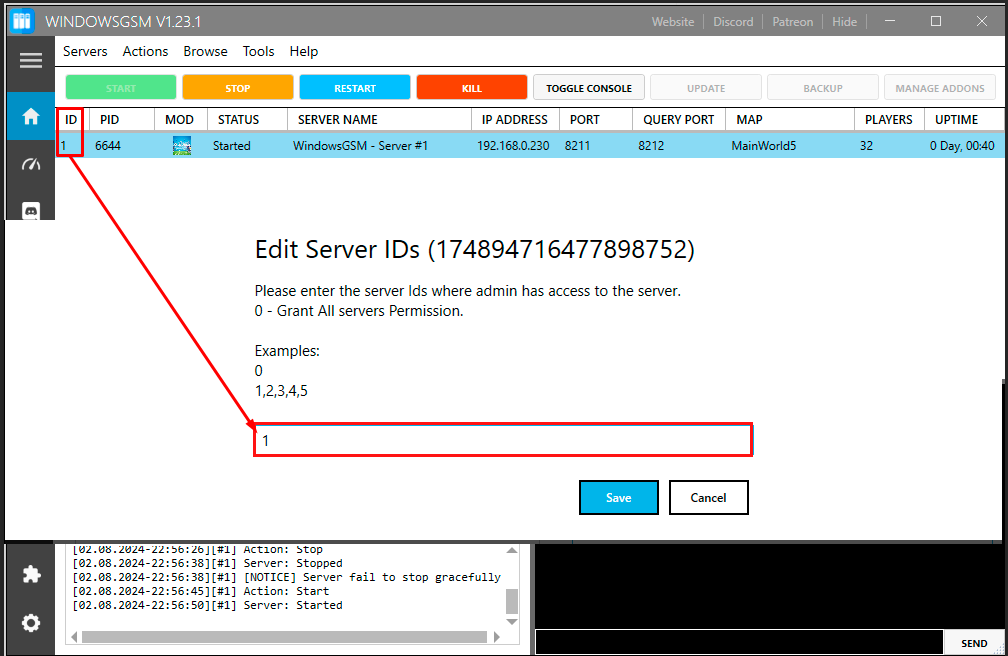Minimize the WindowsGSM window
This screenshot has width=1008, height=656.
tap(890, 21)
